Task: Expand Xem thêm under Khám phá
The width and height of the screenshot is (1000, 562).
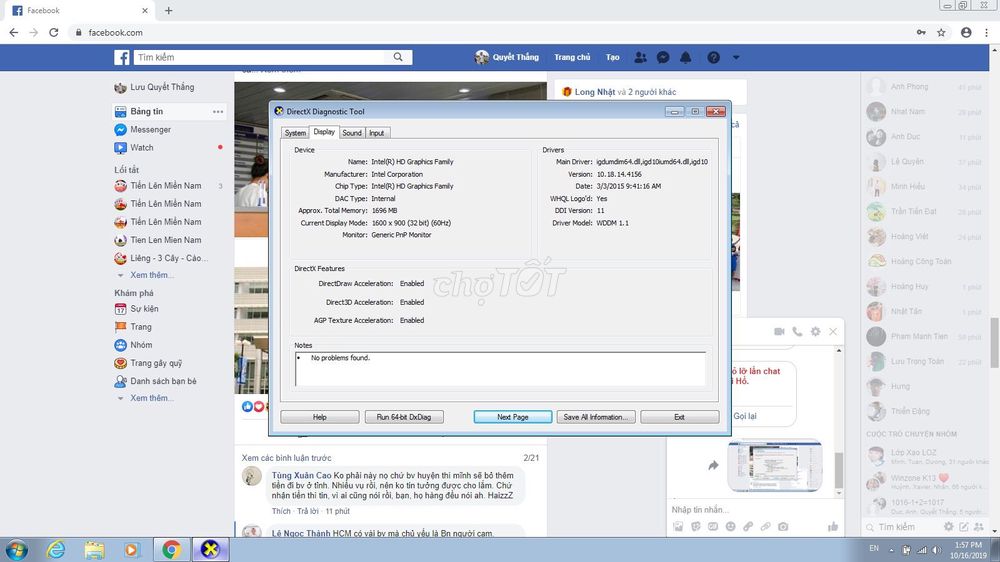Action: coord(152,398)
